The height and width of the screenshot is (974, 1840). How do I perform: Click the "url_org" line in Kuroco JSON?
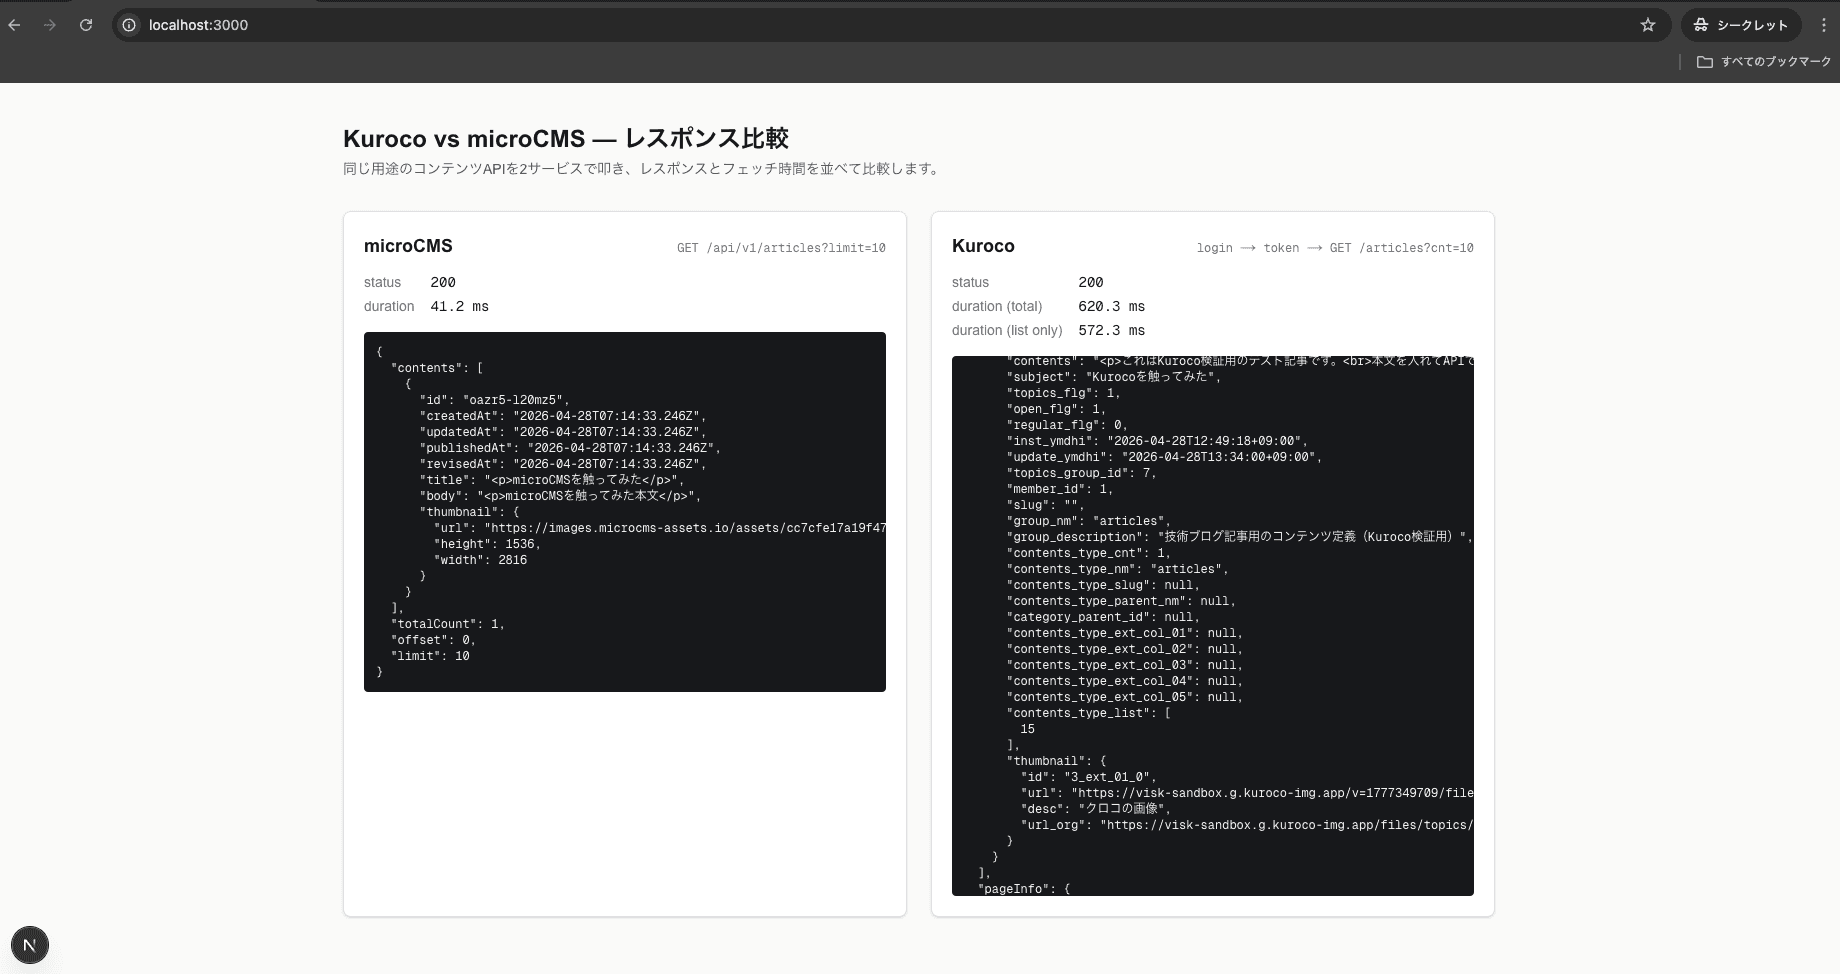pos(1247,825)
